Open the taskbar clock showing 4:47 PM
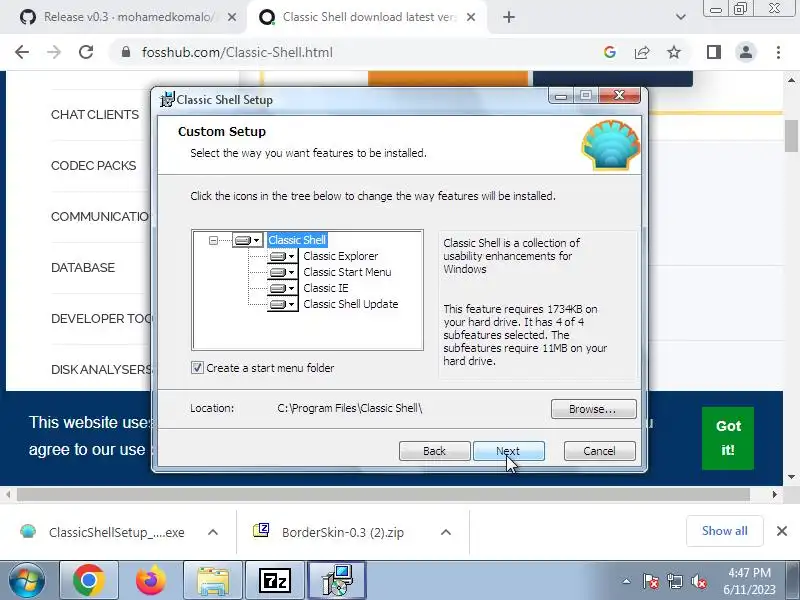The height and width of the screenshot is (600, 800). coord(749,581)
